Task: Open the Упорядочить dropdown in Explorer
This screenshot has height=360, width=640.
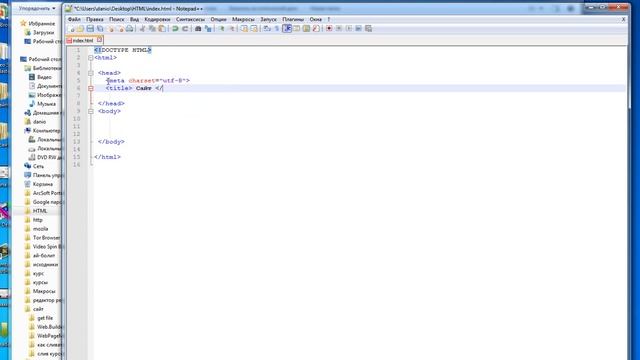Action: click(37, 8)
